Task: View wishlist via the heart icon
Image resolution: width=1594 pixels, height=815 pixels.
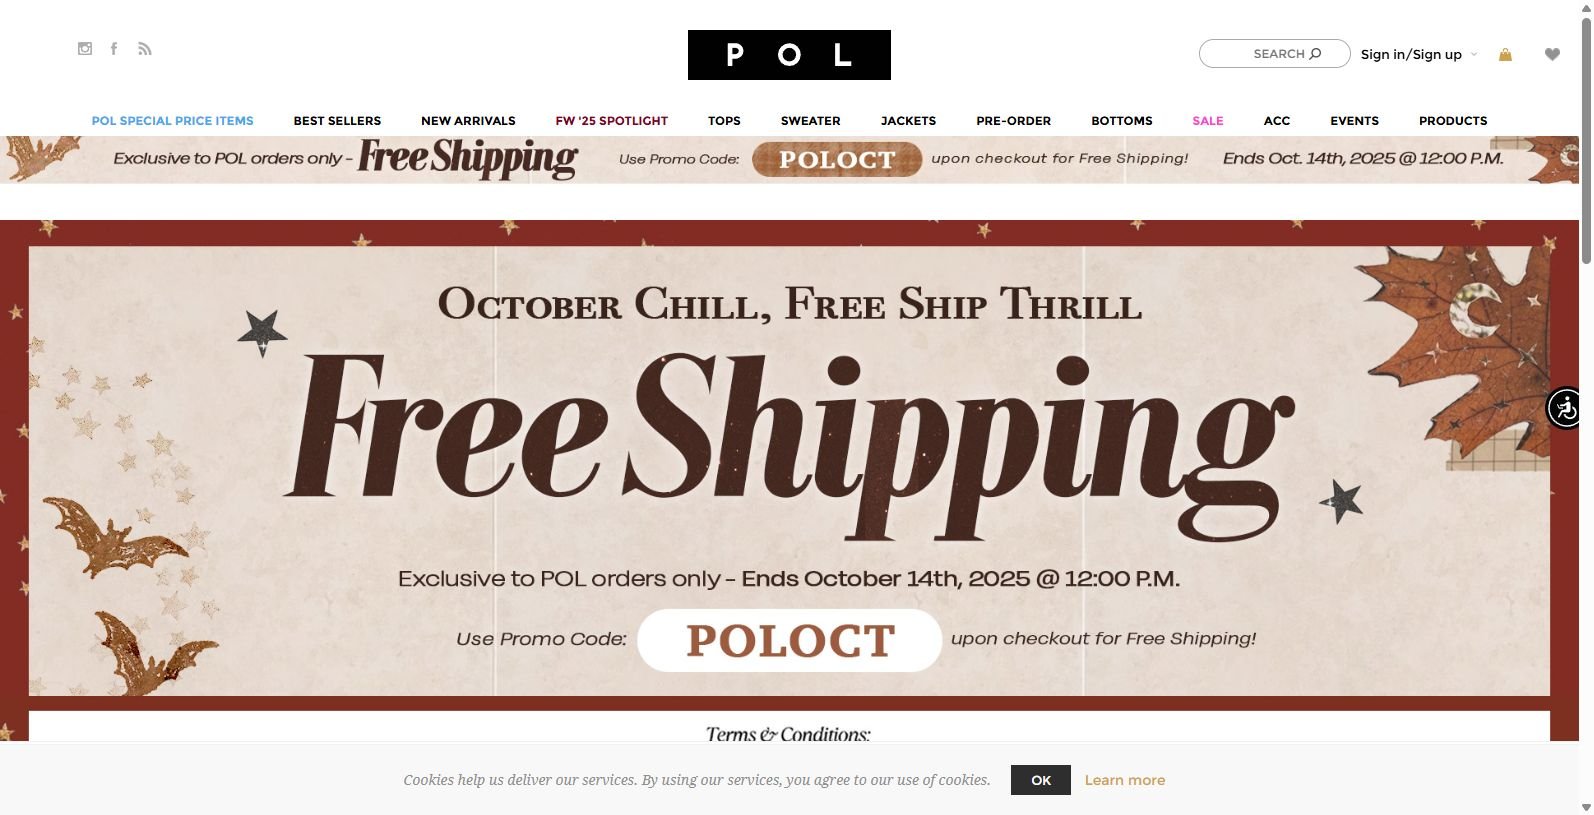Action: point(1552,55)
